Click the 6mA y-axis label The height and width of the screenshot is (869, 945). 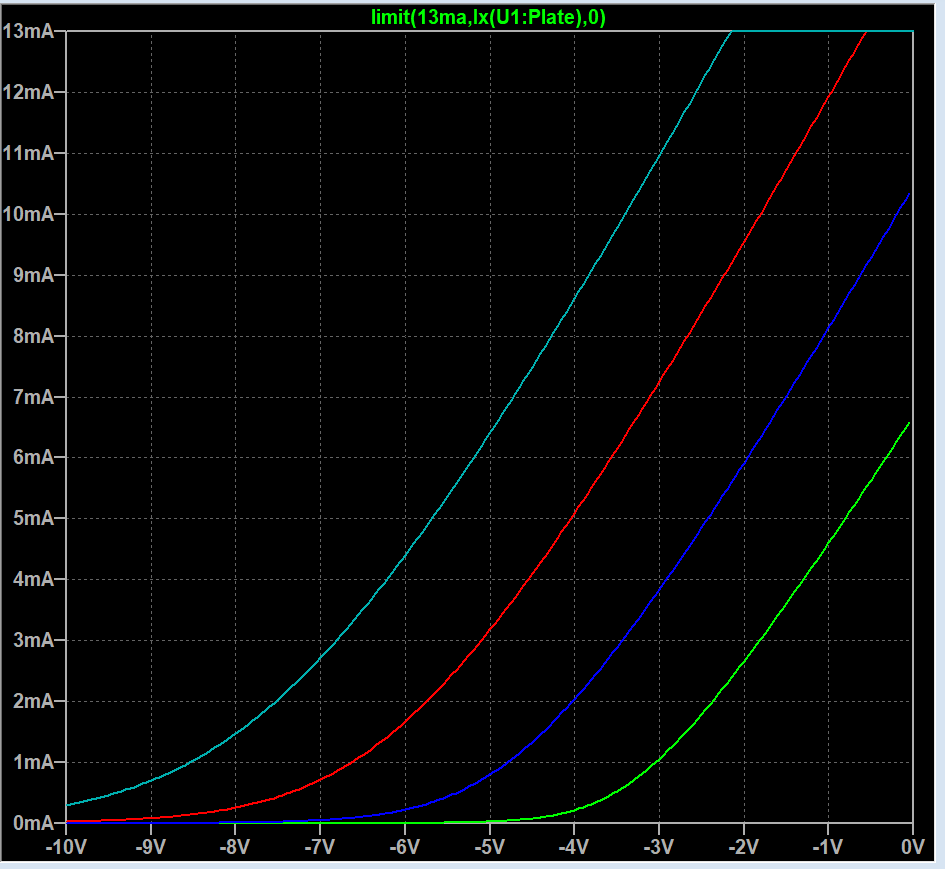pos(34,457)
